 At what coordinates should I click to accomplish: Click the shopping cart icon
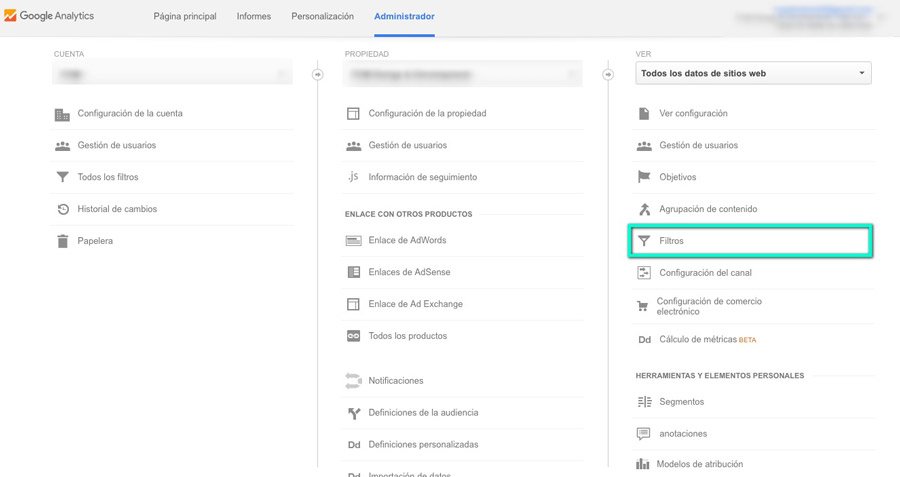click(643, 307)
